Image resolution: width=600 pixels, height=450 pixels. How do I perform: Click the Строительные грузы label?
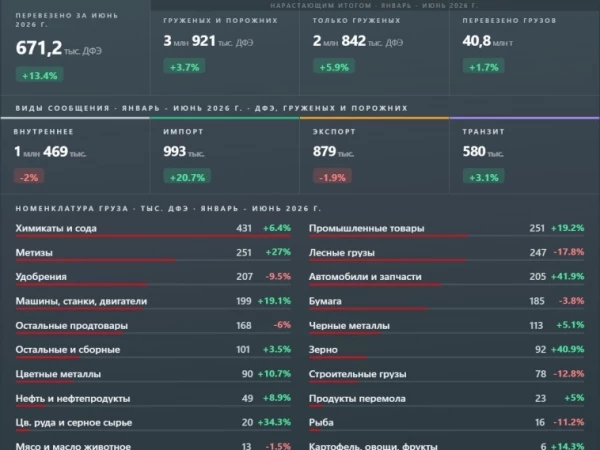[x=357, y=374]
